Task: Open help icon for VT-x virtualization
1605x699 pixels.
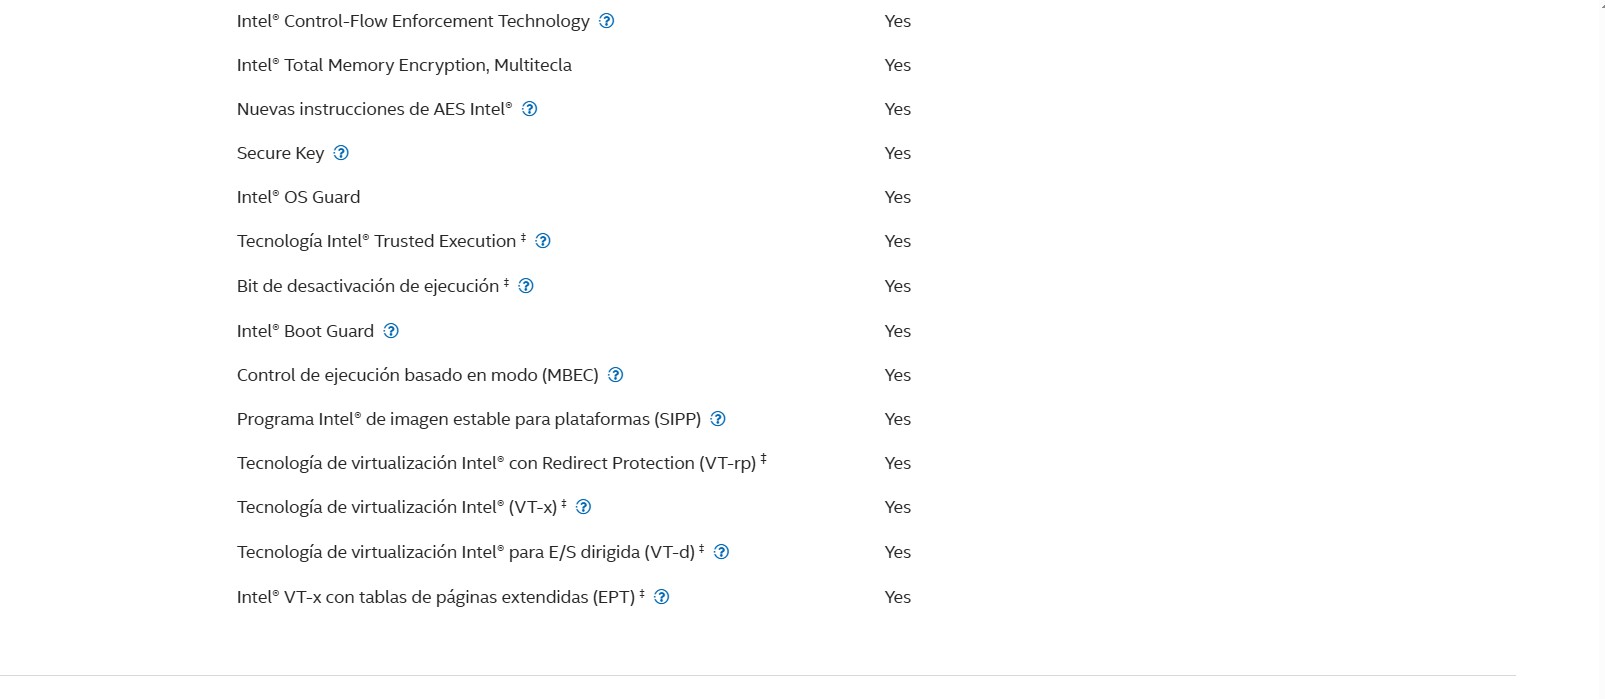Action: pyautogui.click(x=584, y=507)
